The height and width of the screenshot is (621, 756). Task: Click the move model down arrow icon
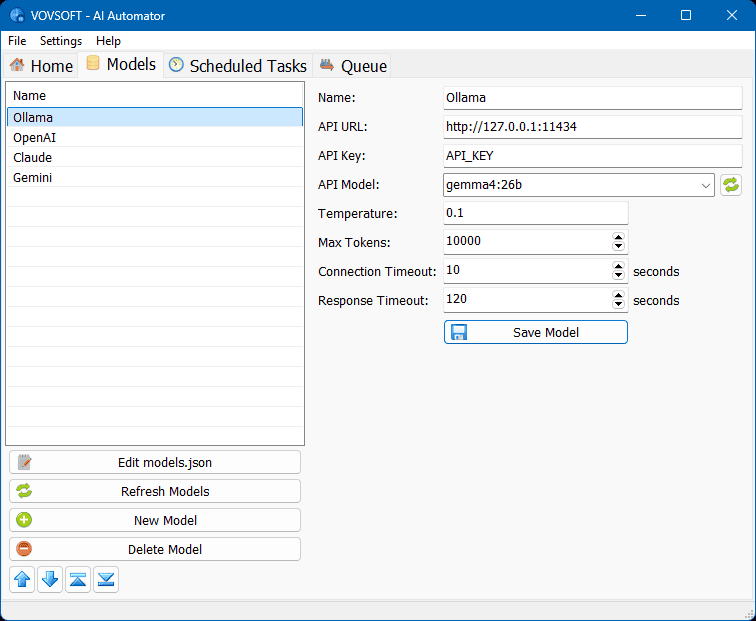pos(50,580)
